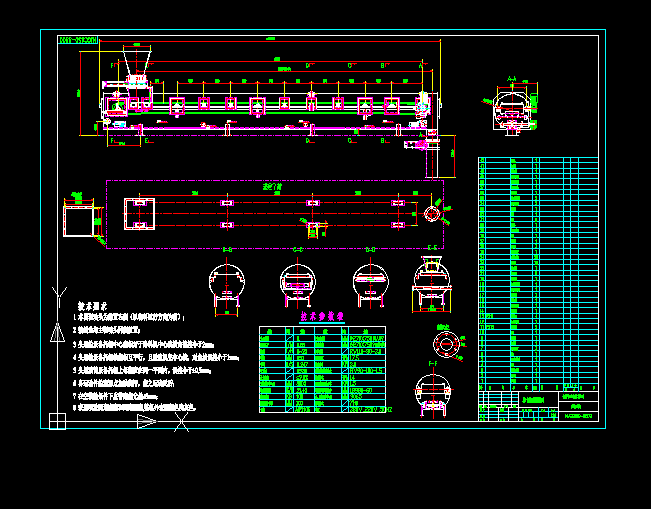Image resolution: width=651 pixels, height=509 pixels.
Task: Click inside the technical parameters table
Action: pyautogui.click(x=323, y=370)
